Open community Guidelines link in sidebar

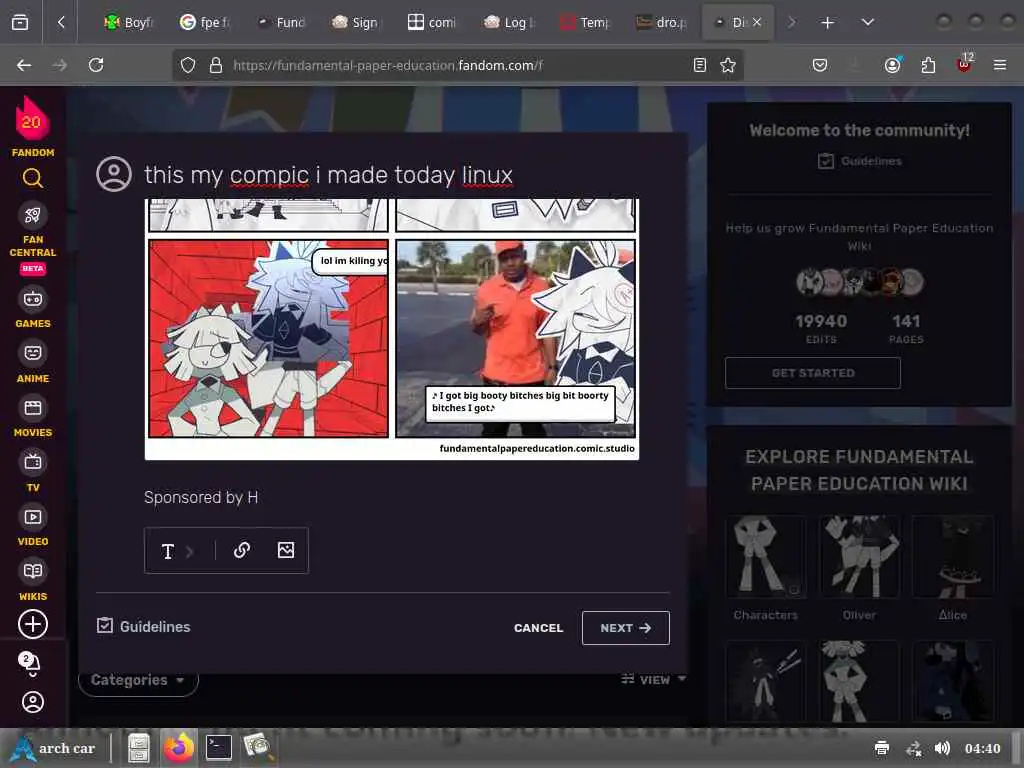(x=859, y=161)
